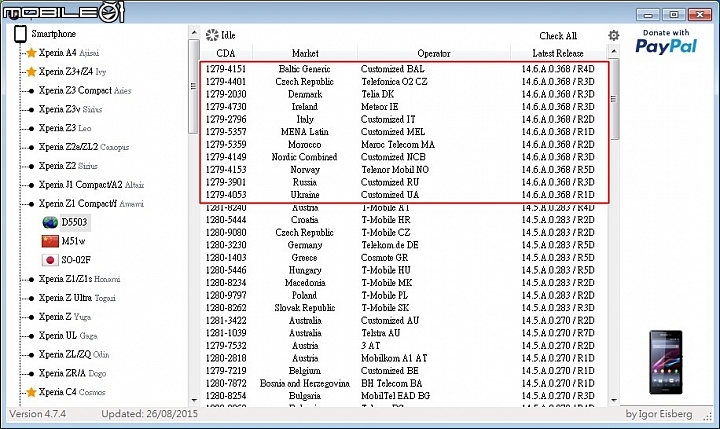
Task: Click the star icon beside Xperia Z3+/Z4
Action: [x=31, y=72]
